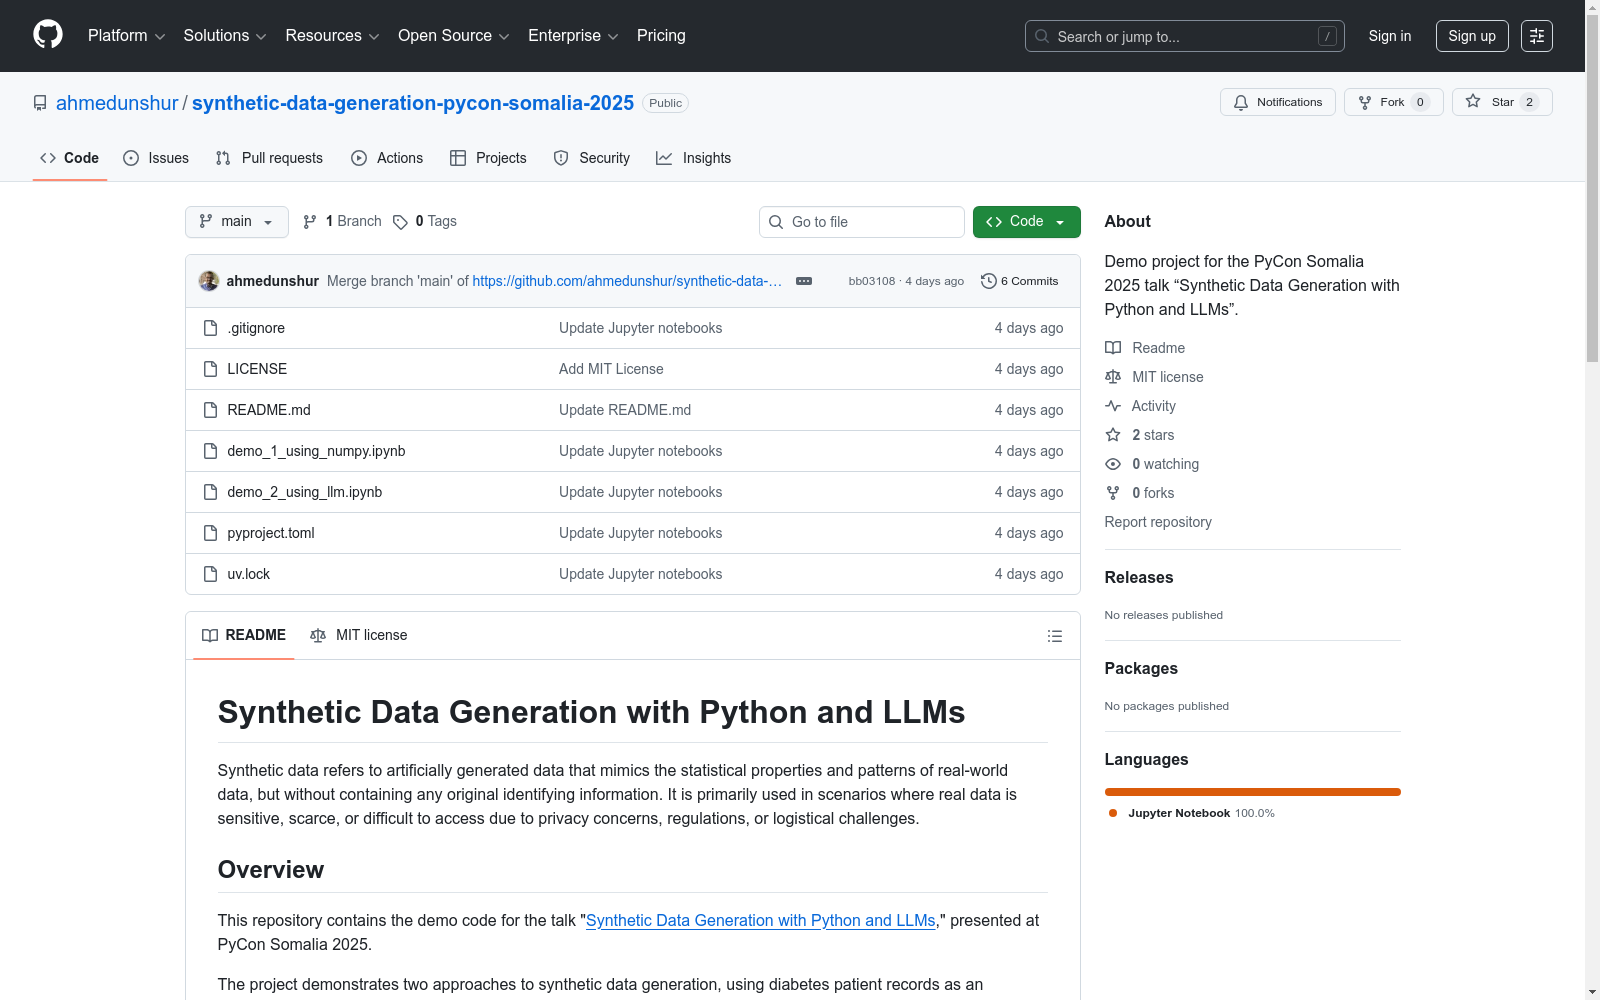Click the file icon next to LICENSE
Viewport: 1600px width, 1000px height.
point(210,369)
